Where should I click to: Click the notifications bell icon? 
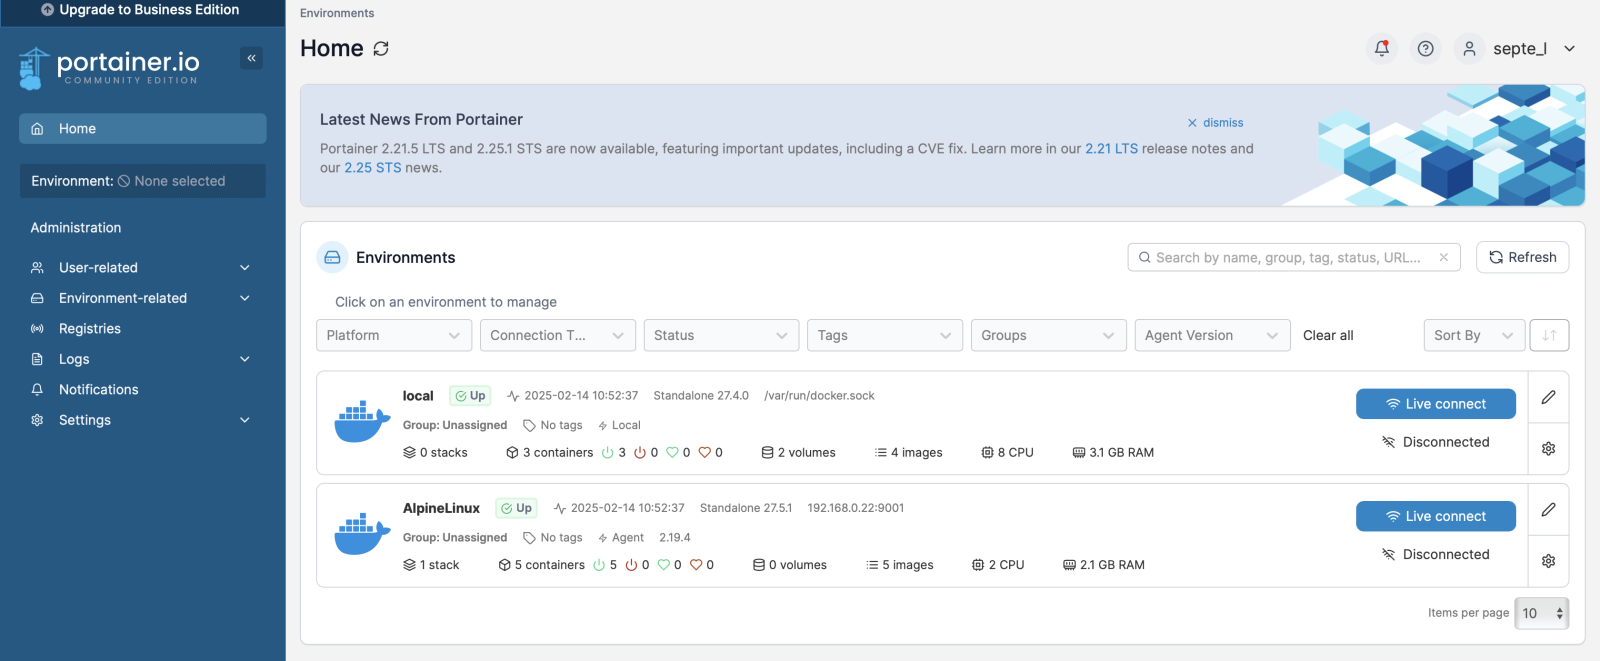1382,48
